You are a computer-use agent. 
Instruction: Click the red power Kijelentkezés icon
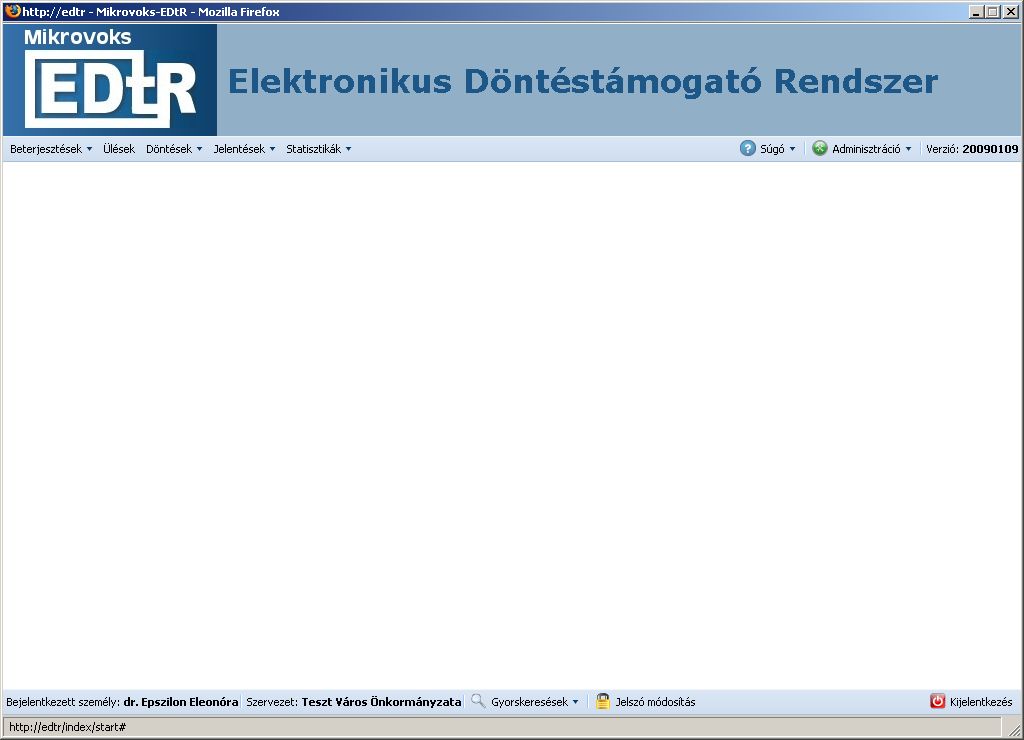pos(937,701)
